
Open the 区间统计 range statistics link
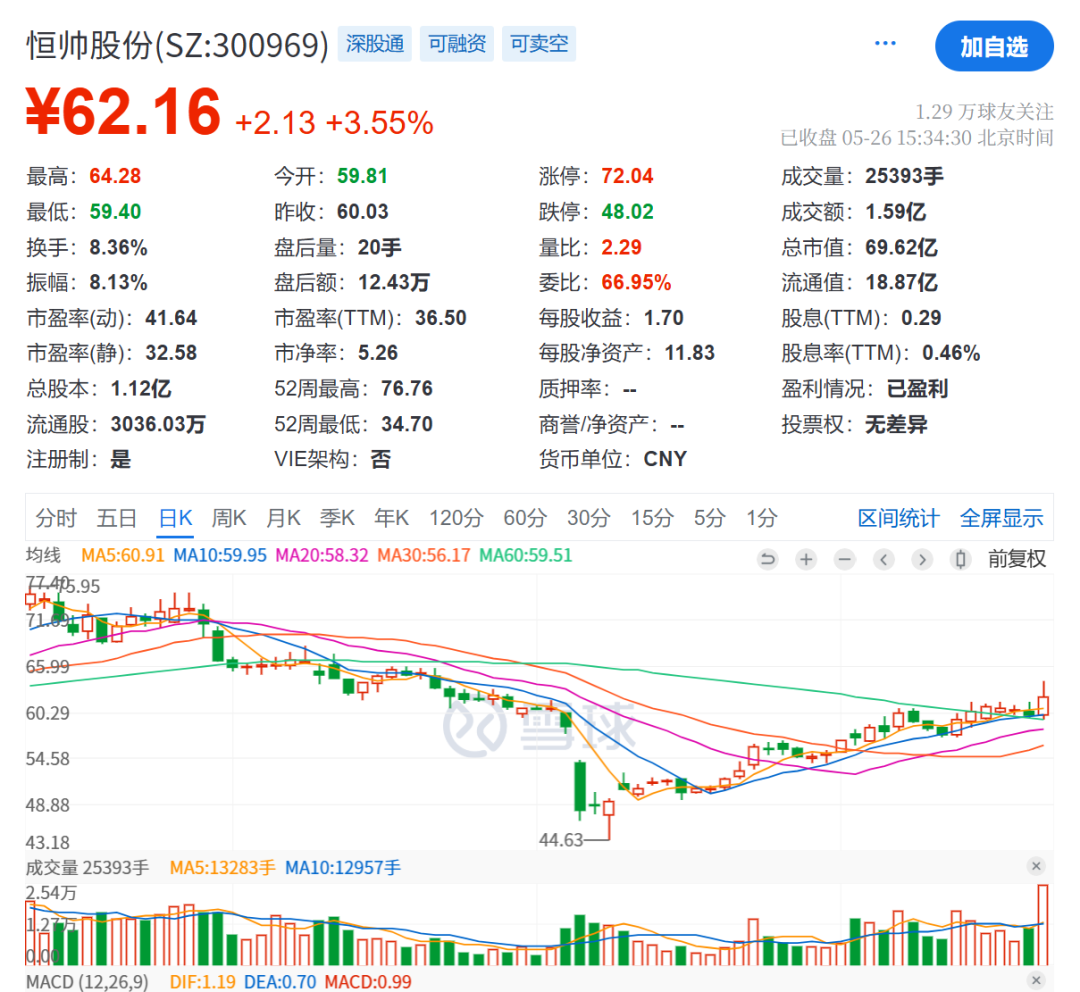[898, 518]
